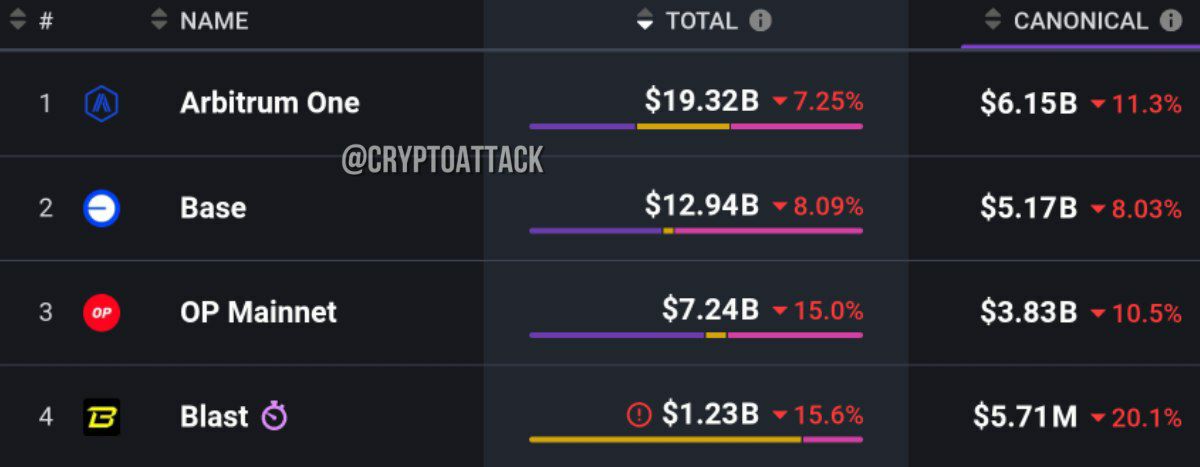This screenshot has height=467, width=1200.
Task: Sort by the NAME column arrows
Action: (x=159, y=20)
